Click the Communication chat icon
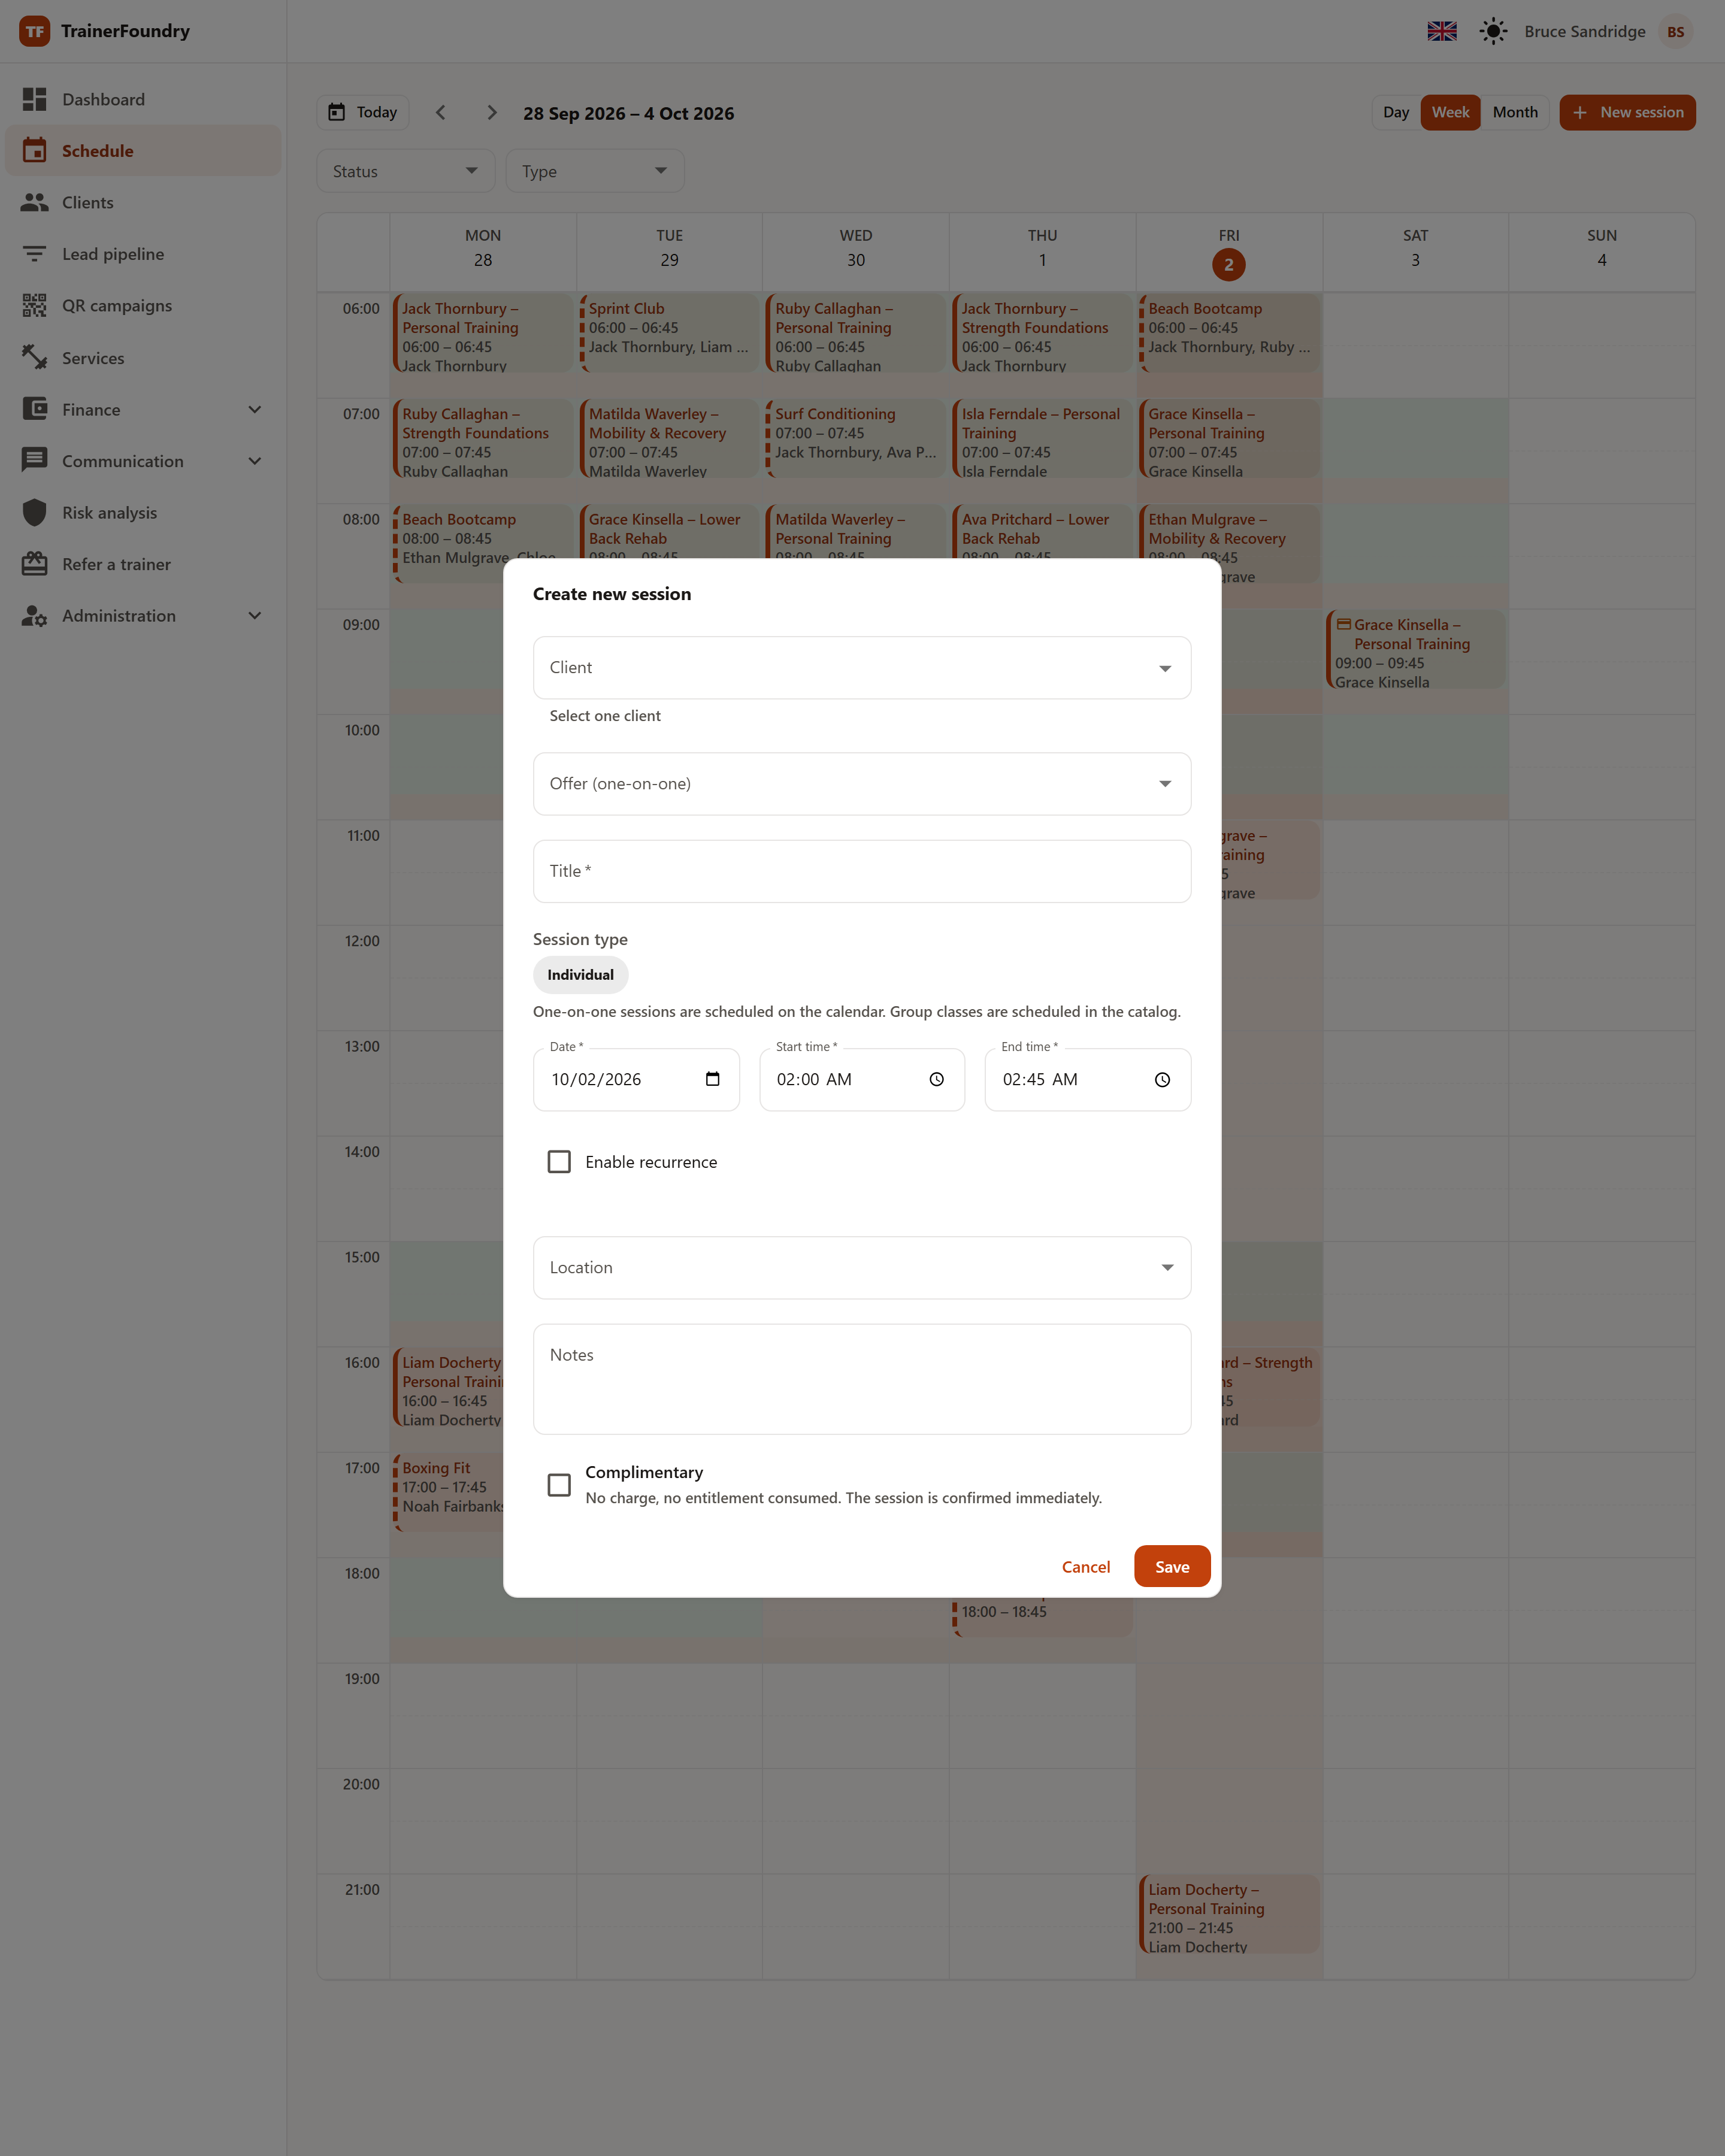This screenshot has width=1725, height=2156. pos(34,460)
